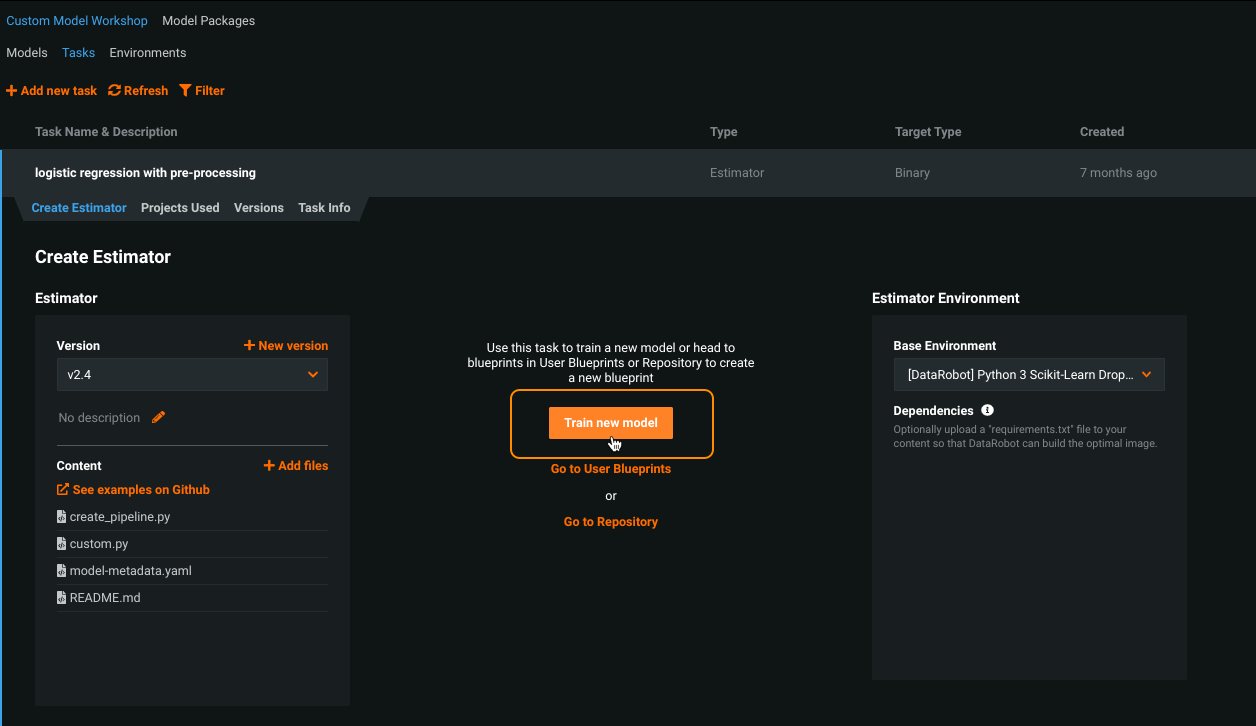Follow the Go to Repository link
Viewport: 1256px width, 726px height.
click(x=610, y=522)
